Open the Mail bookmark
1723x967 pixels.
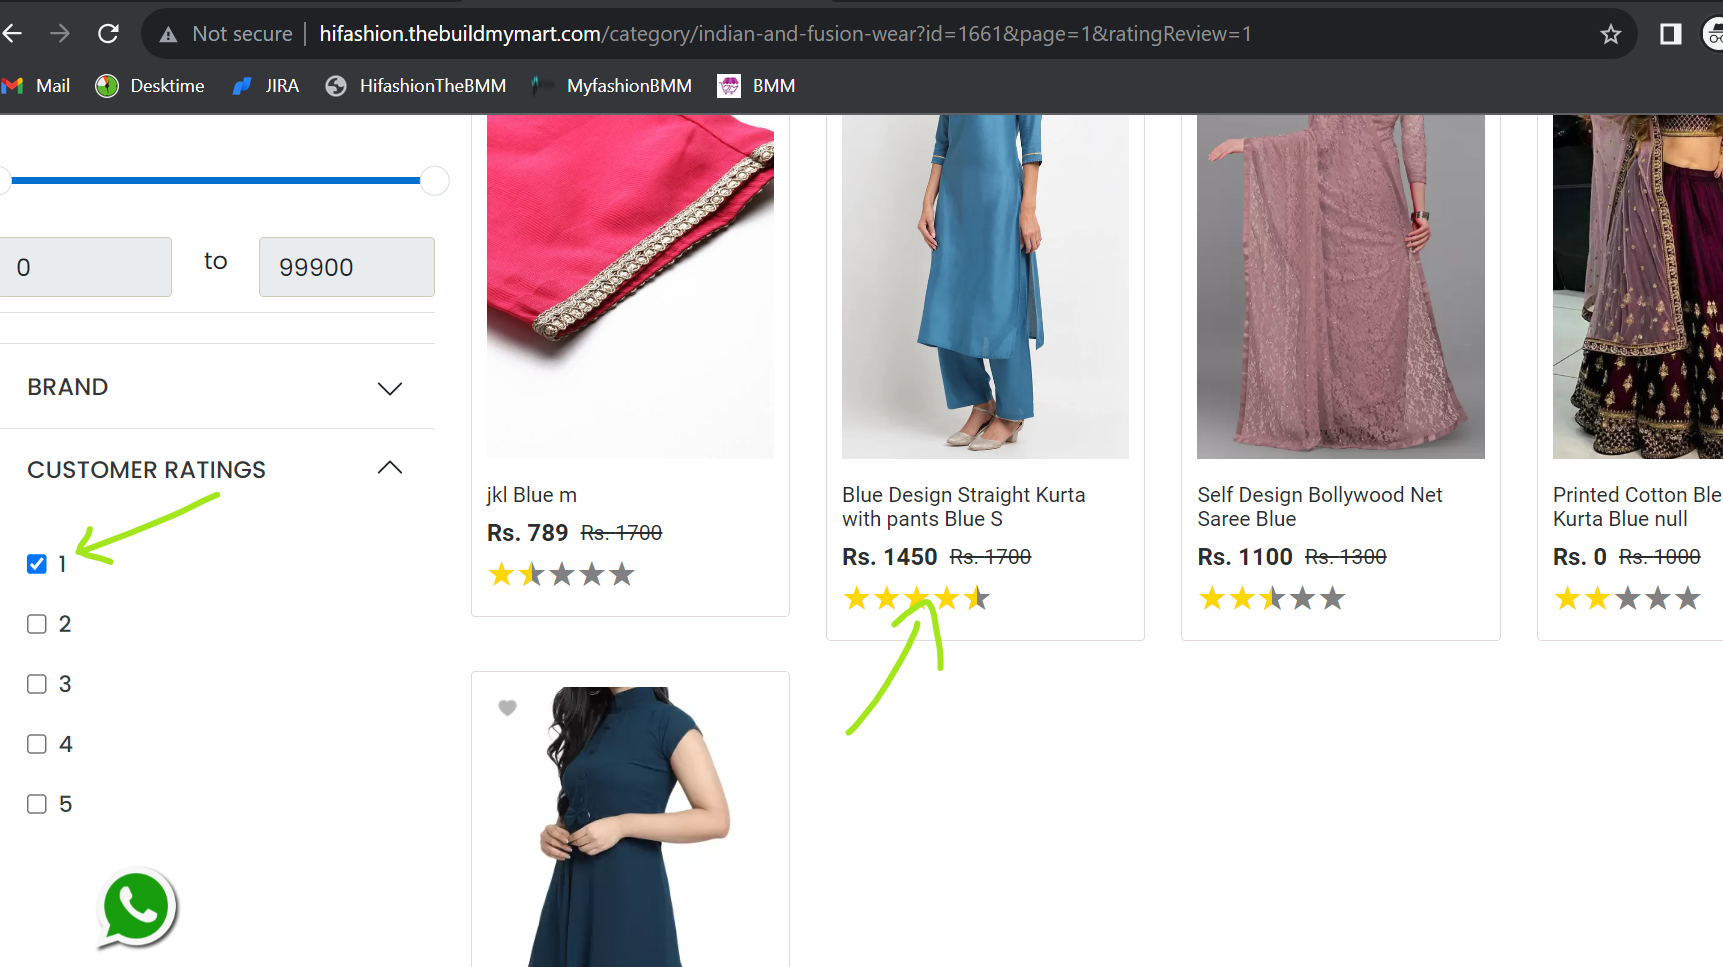tap(36, 86)
